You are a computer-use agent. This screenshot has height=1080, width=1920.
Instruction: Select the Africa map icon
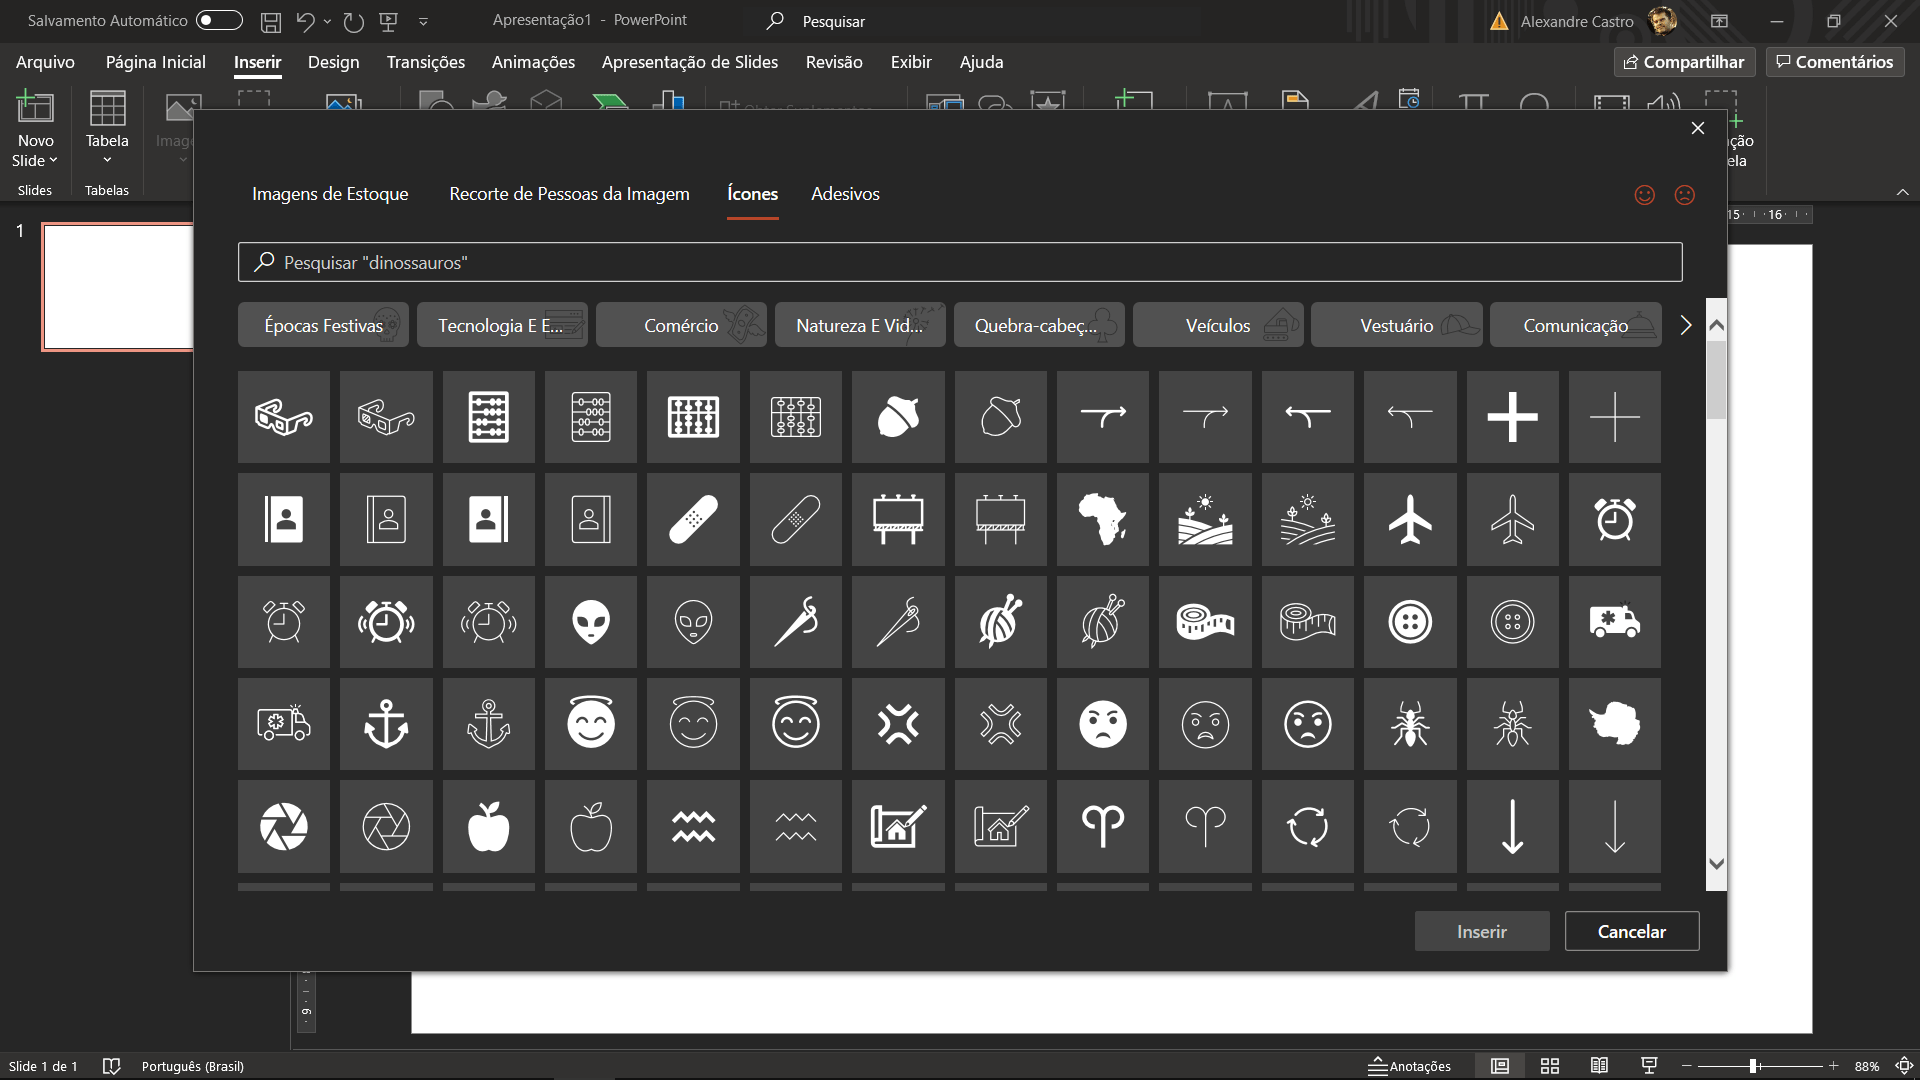coord(1102,519)
